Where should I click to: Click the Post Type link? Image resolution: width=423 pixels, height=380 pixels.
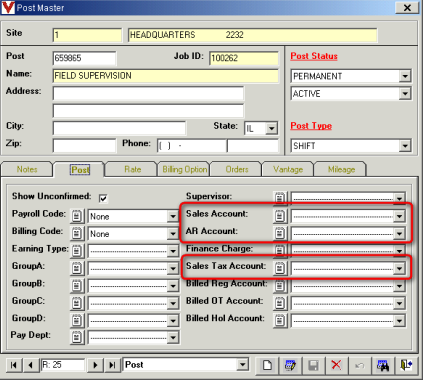pyautogui.click(x=311, y=126)
